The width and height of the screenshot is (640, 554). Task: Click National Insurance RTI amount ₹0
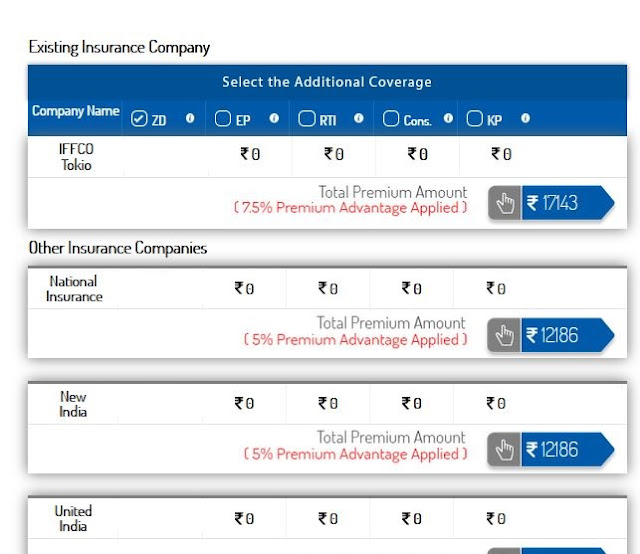[328, 288]
